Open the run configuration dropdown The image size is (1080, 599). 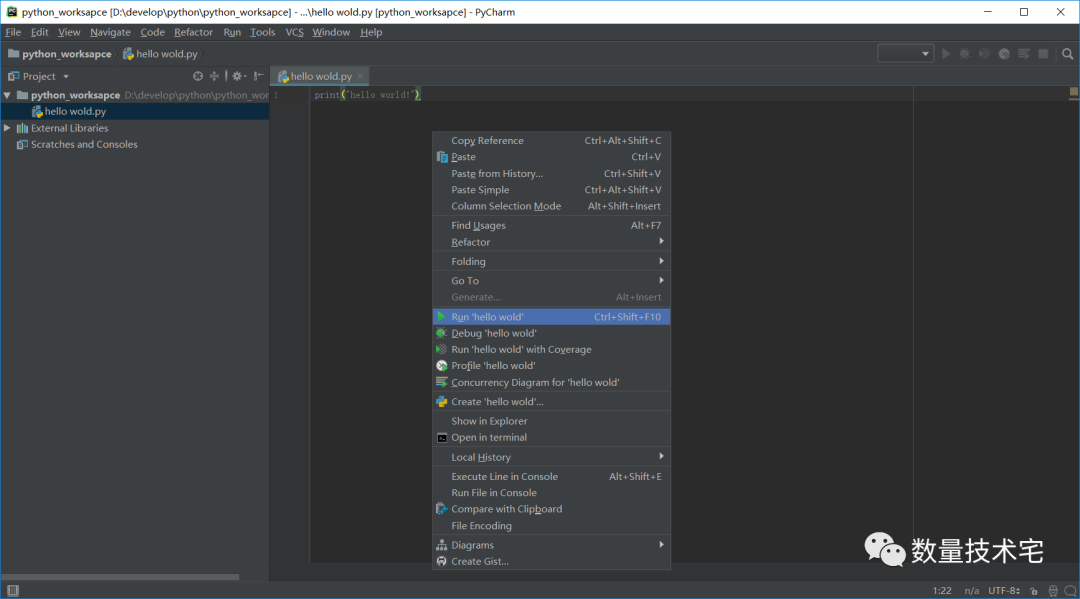(905, 54)
